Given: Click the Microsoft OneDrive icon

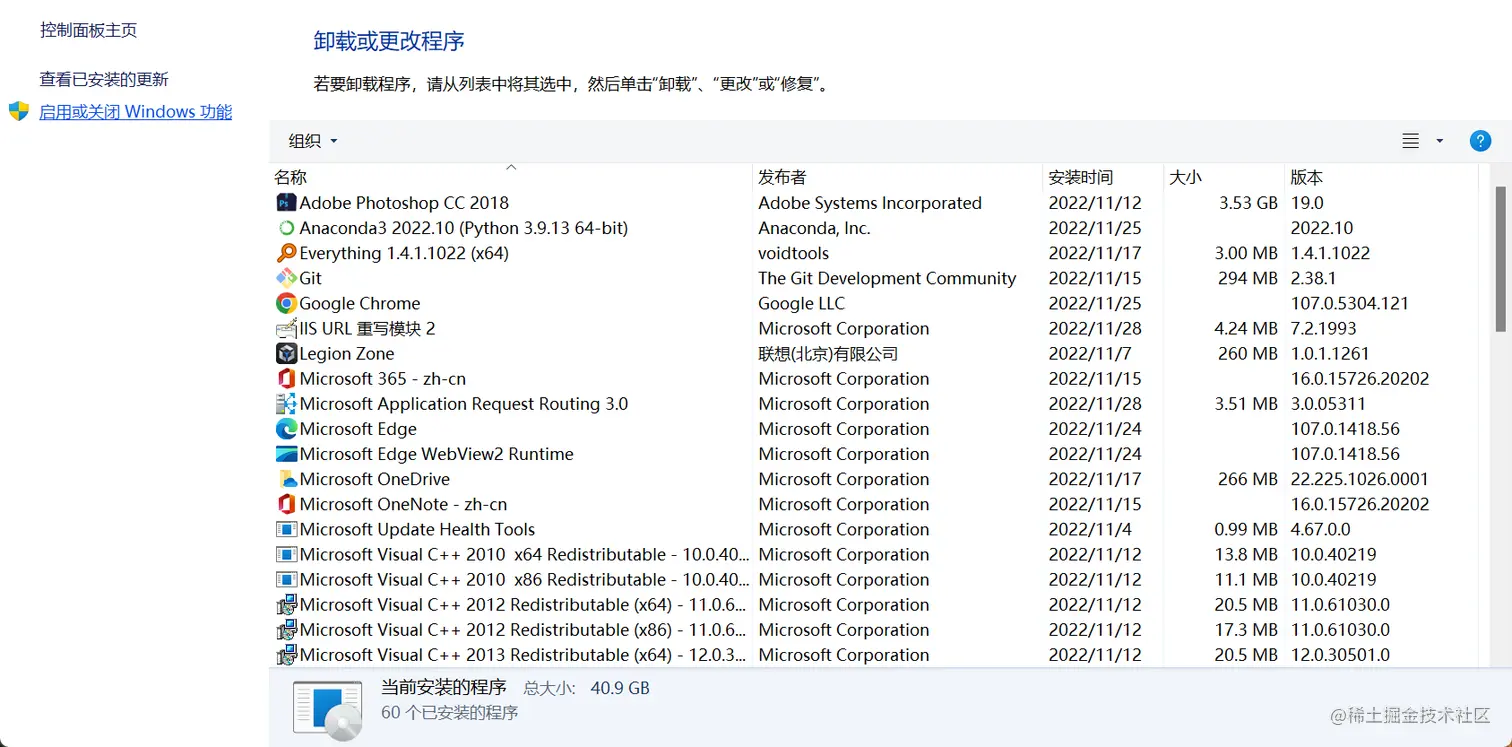Looking at the screenshot, I should pyautogui.click(x=286, y=479).
